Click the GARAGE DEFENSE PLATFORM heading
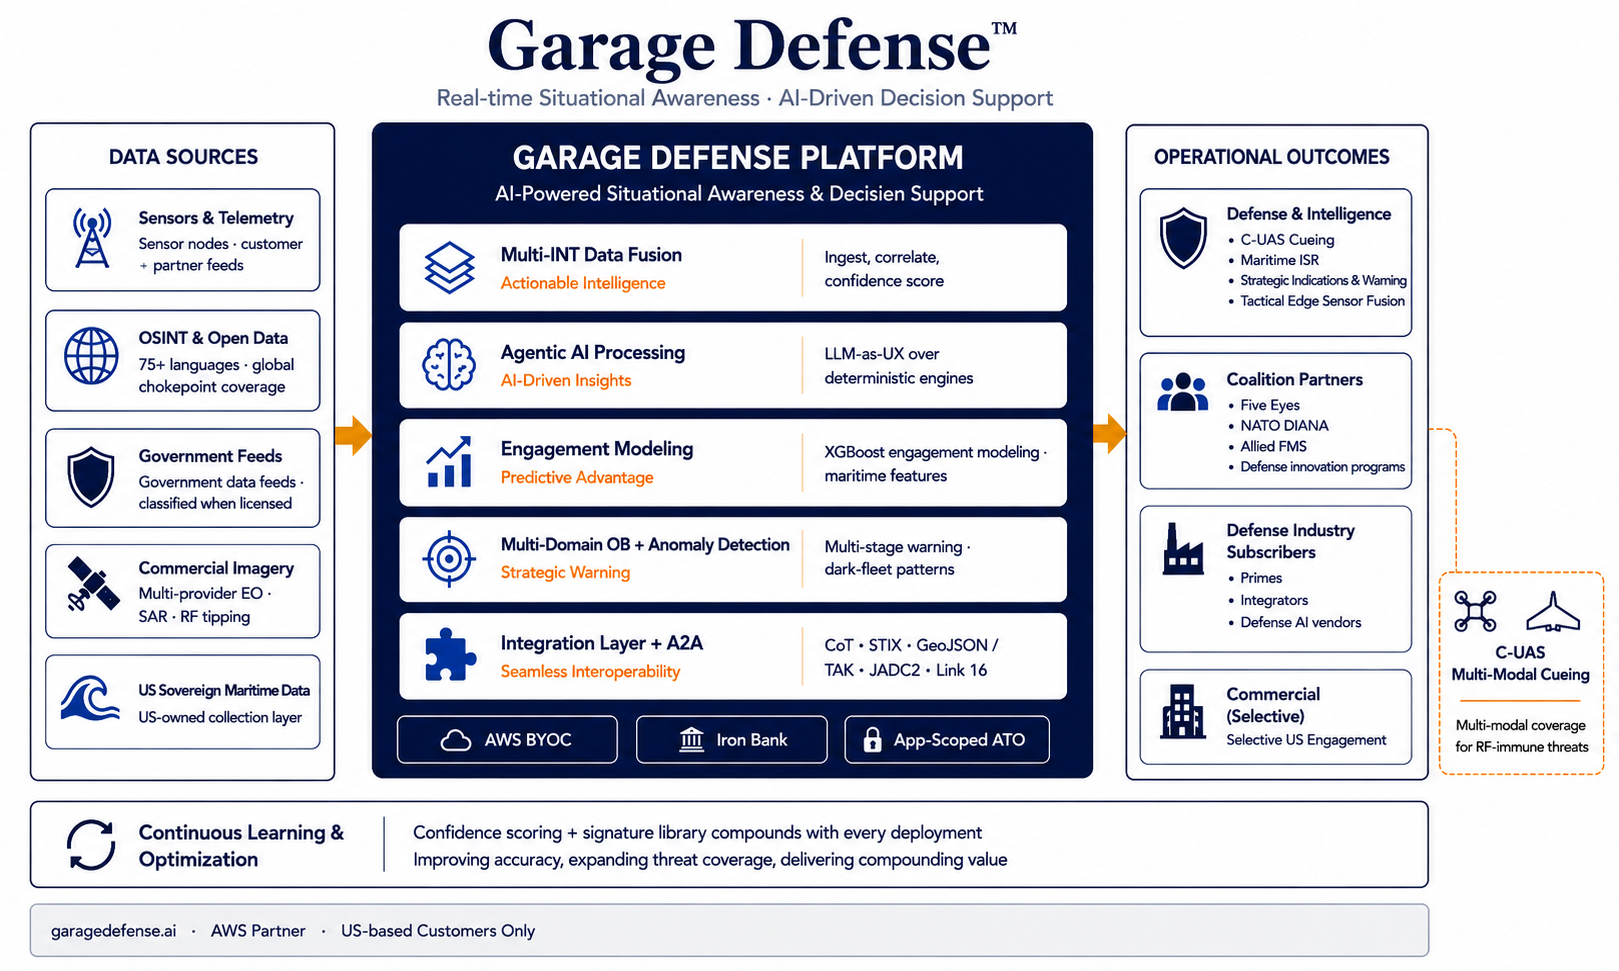 point(738,158)
